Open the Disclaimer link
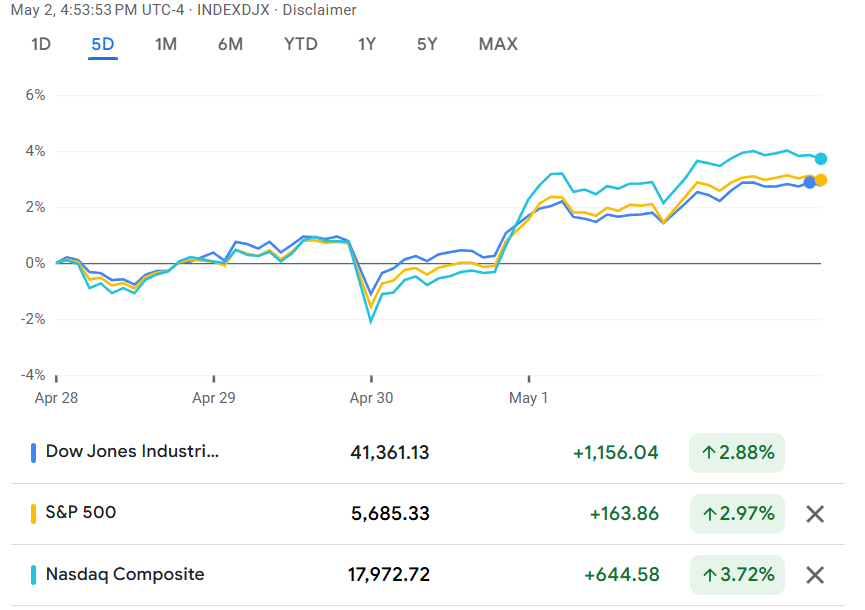 point(319,10)
